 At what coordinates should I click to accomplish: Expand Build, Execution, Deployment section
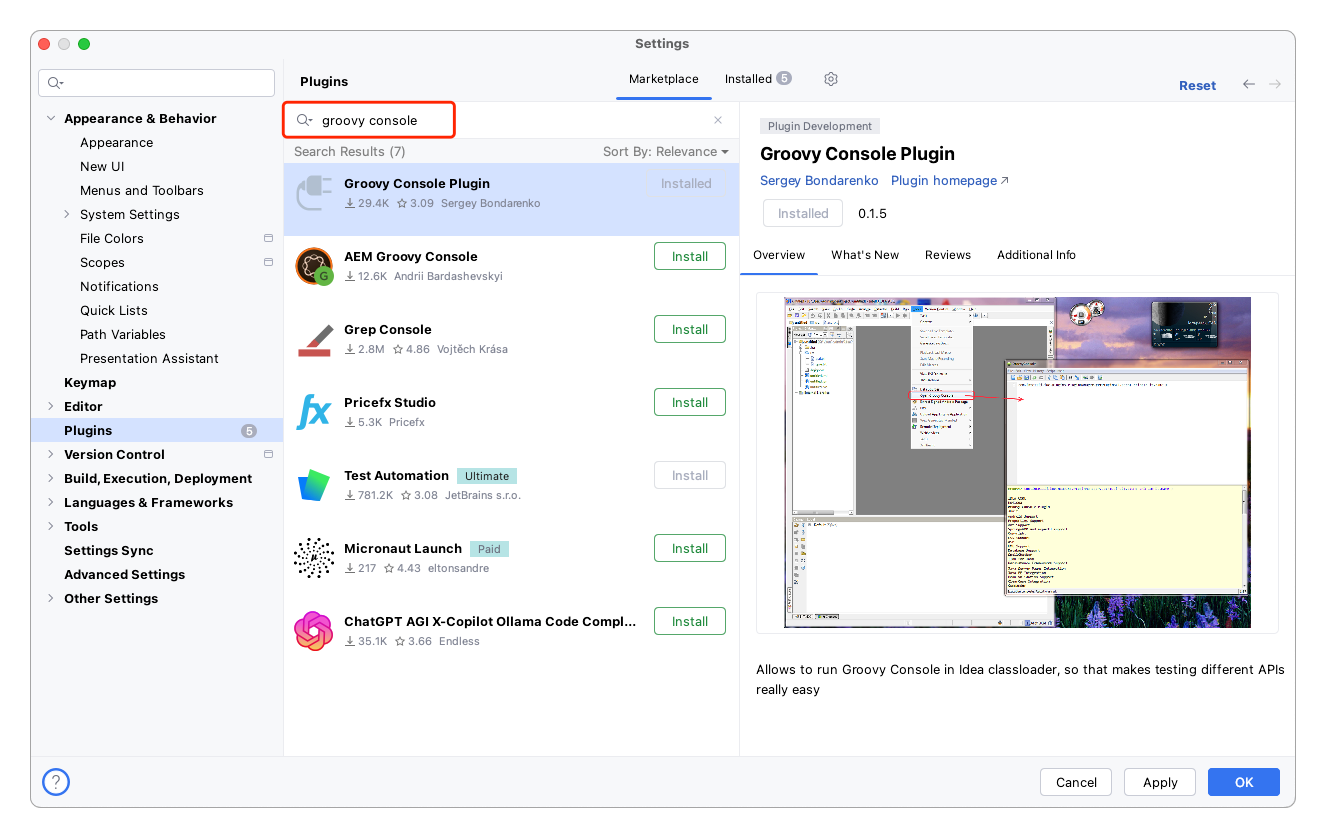[x=51, y=478]
